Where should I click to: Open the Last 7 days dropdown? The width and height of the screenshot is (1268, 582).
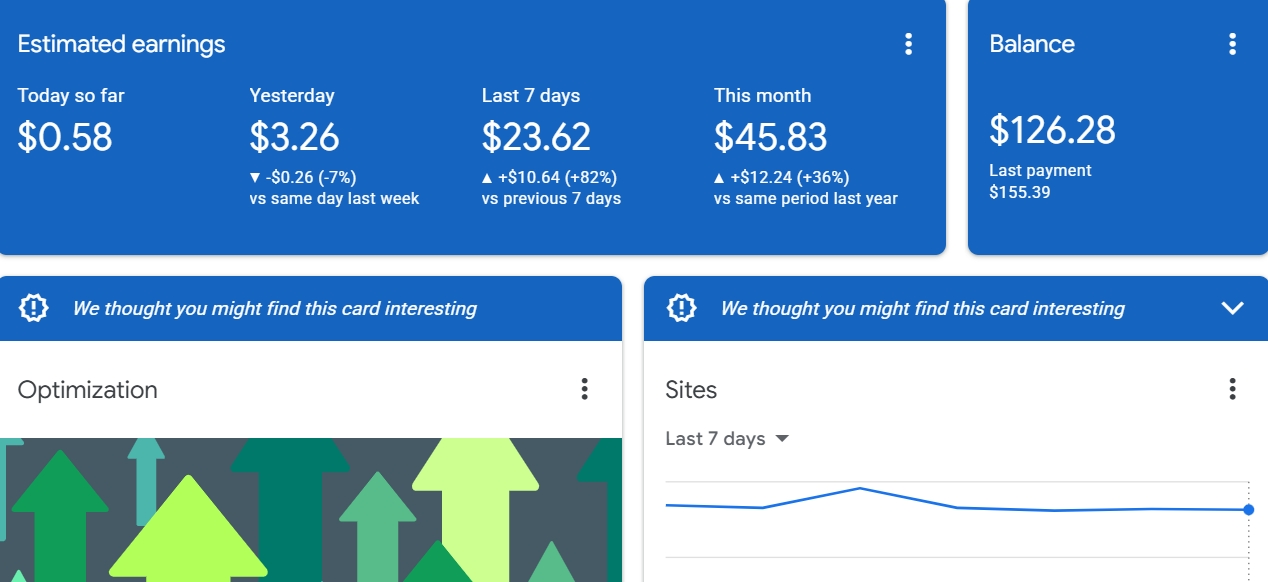tap(728, 439)
